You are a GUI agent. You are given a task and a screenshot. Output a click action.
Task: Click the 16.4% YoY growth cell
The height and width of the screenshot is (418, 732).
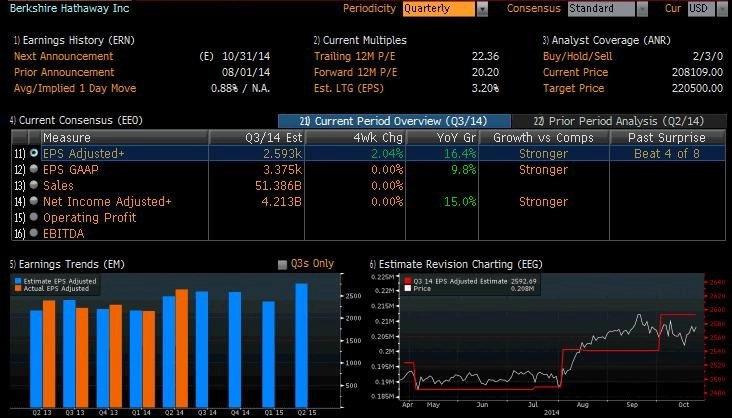coord(460,154)
